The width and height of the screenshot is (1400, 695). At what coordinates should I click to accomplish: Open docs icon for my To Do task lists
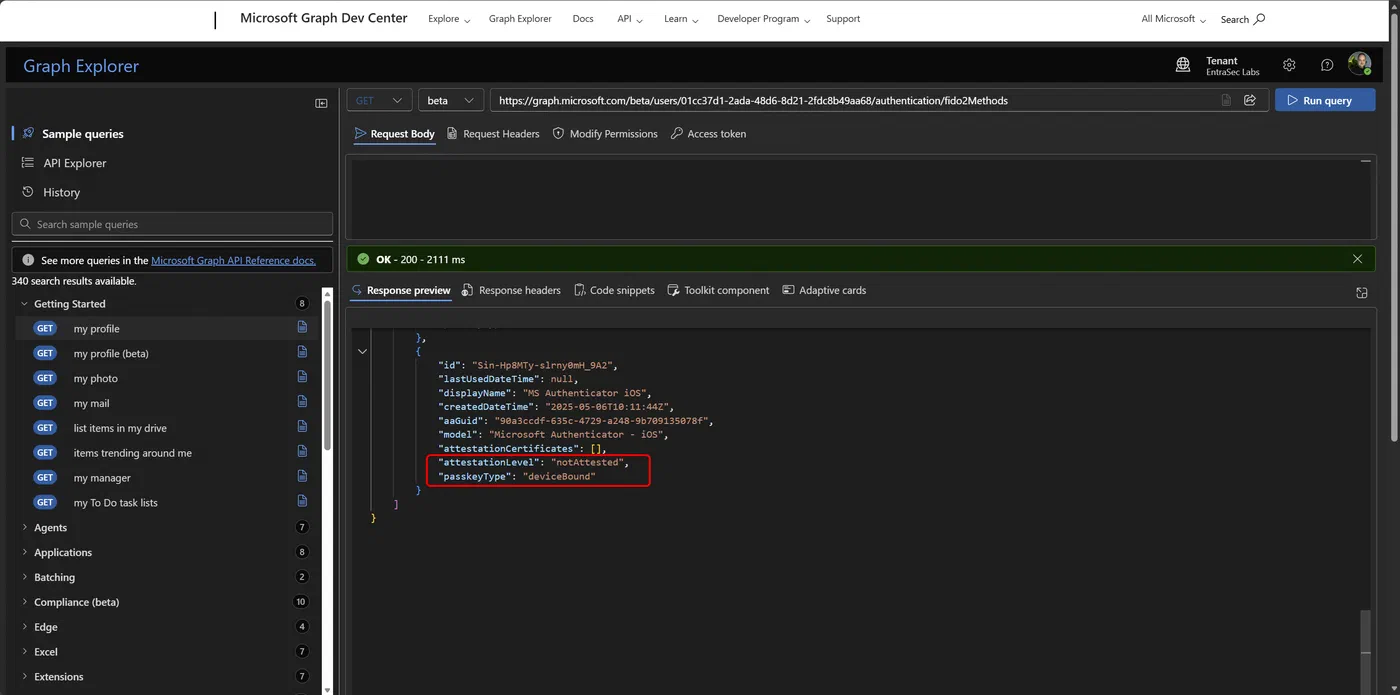tap(302, 501)
